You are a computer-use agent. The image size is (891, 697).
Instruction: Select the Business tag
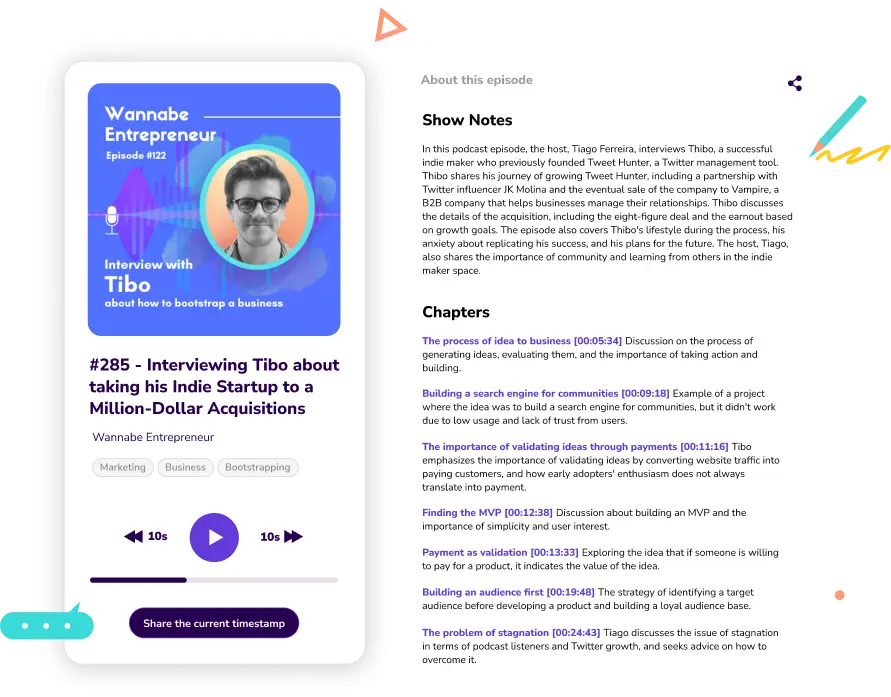(185, 468)
